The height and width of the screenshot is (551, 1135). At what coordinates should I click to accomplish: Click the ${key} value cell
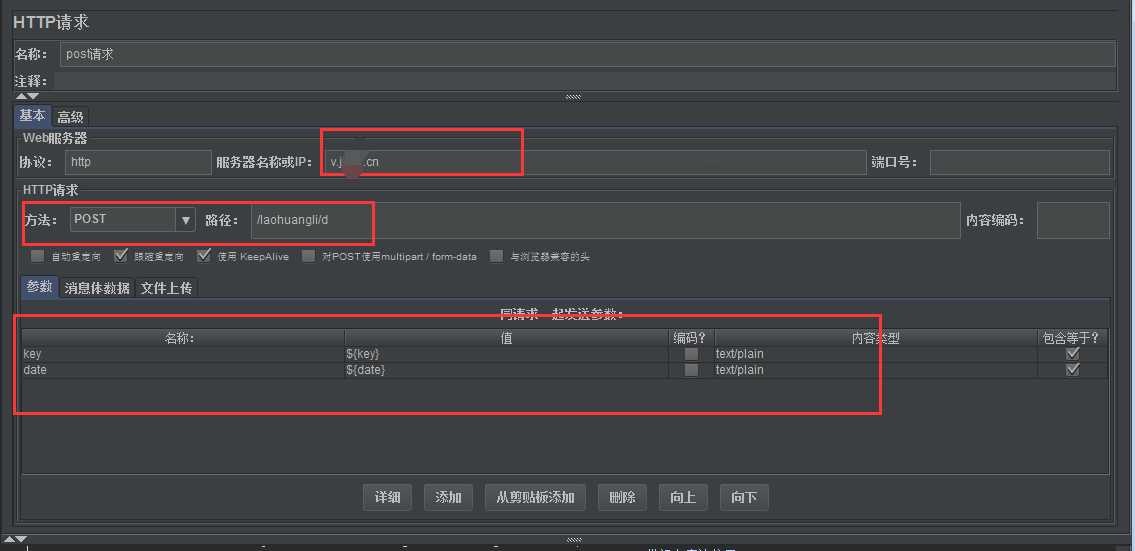(507, 354)
